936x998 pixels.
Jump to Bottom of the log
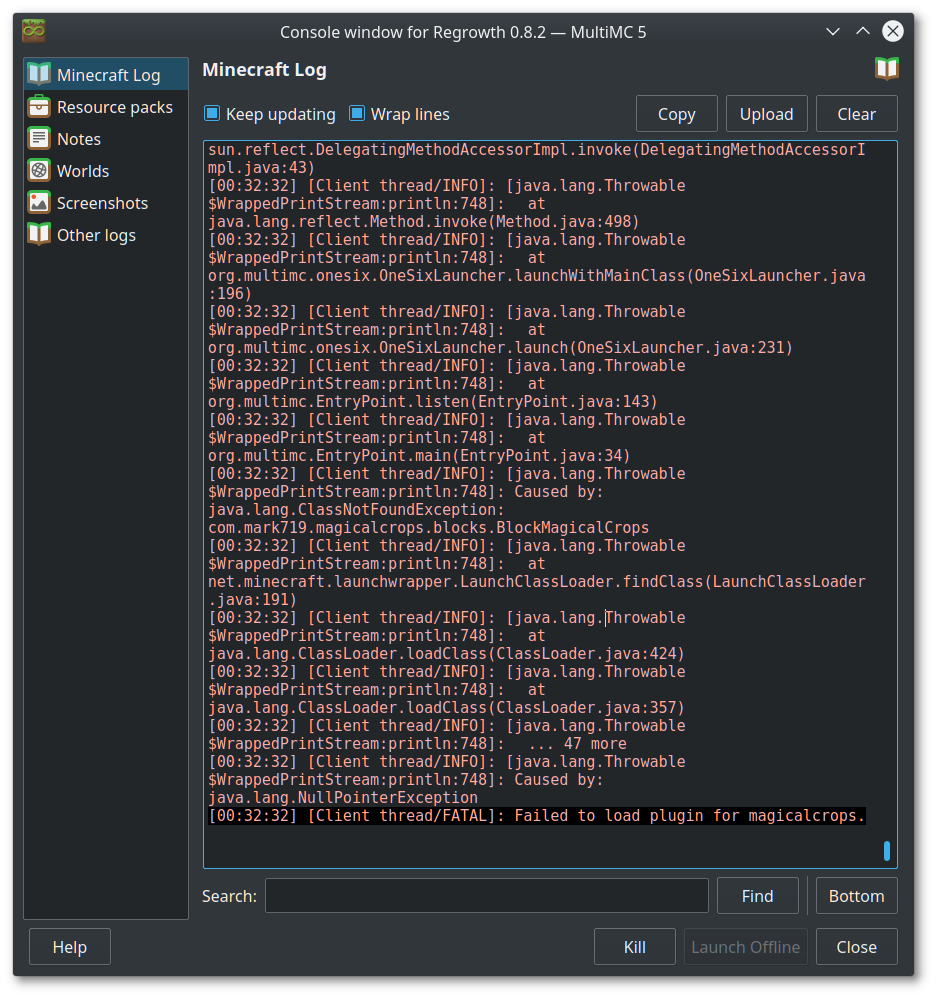(856, 896)
